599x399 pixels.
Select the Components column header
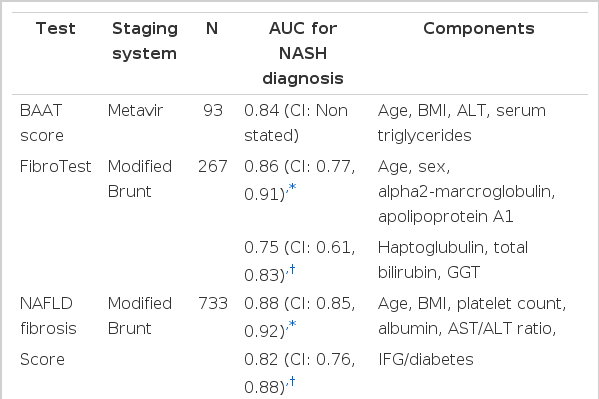click(x=479, y=28)
